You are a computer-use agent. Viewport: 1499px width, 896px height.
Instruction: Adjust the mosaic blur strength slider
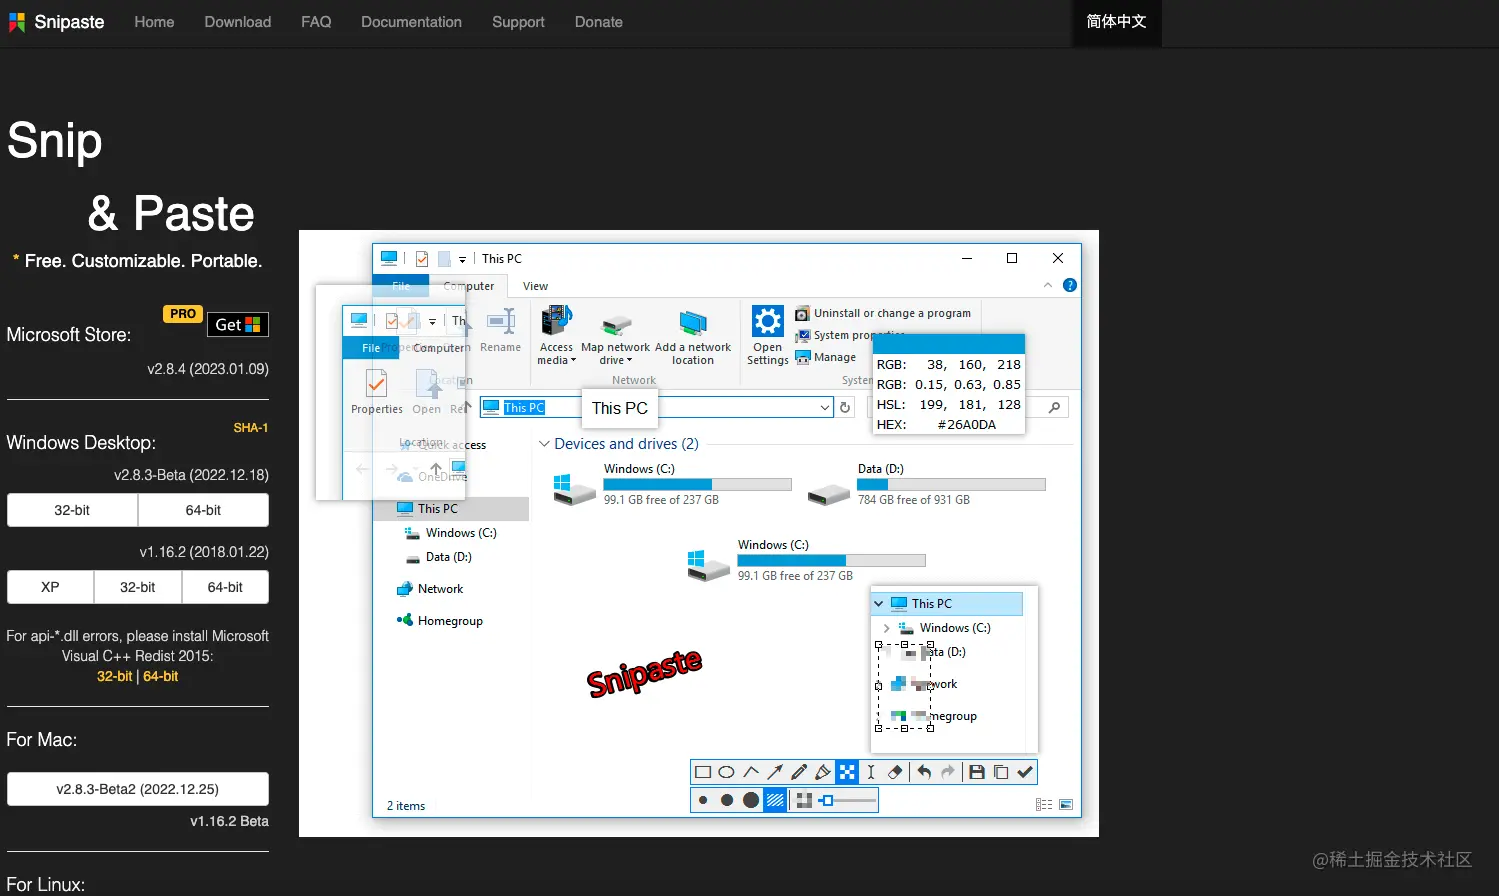(x=847, y=800)
